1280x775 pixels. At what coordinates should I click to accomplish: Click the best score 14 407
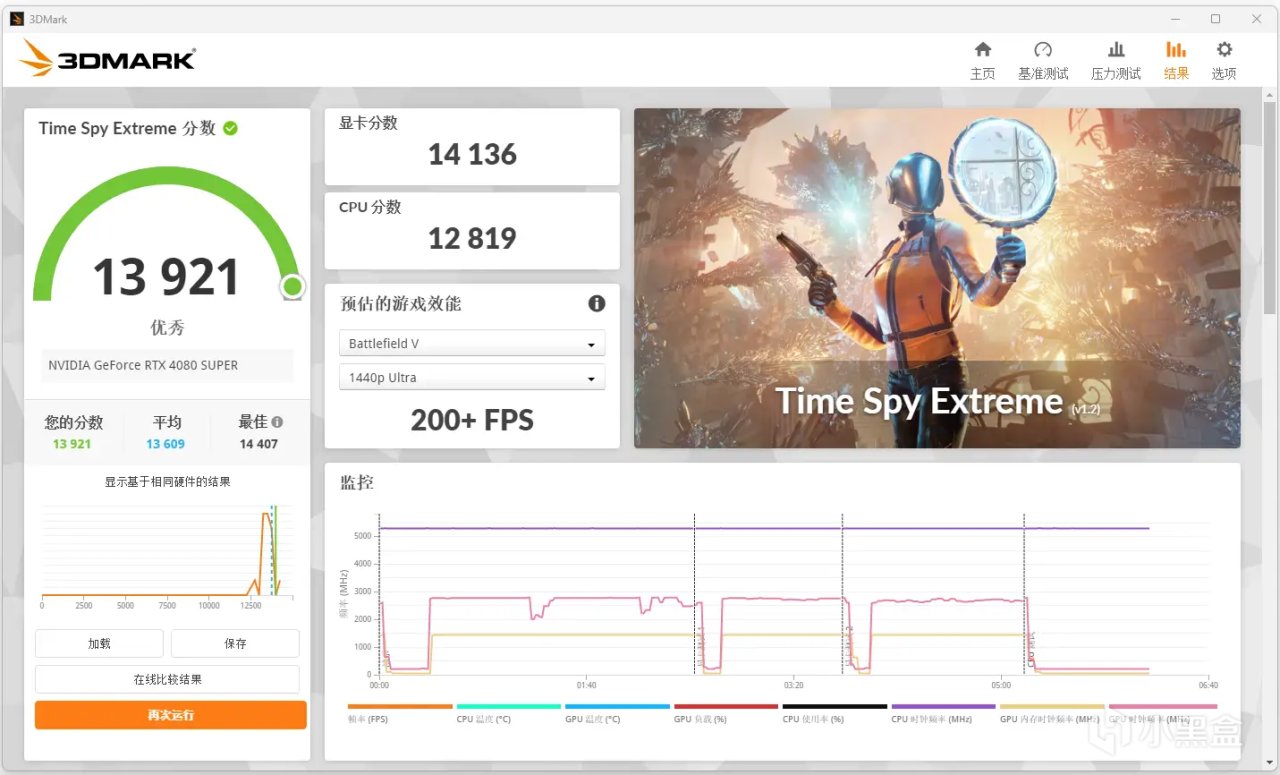259,444
